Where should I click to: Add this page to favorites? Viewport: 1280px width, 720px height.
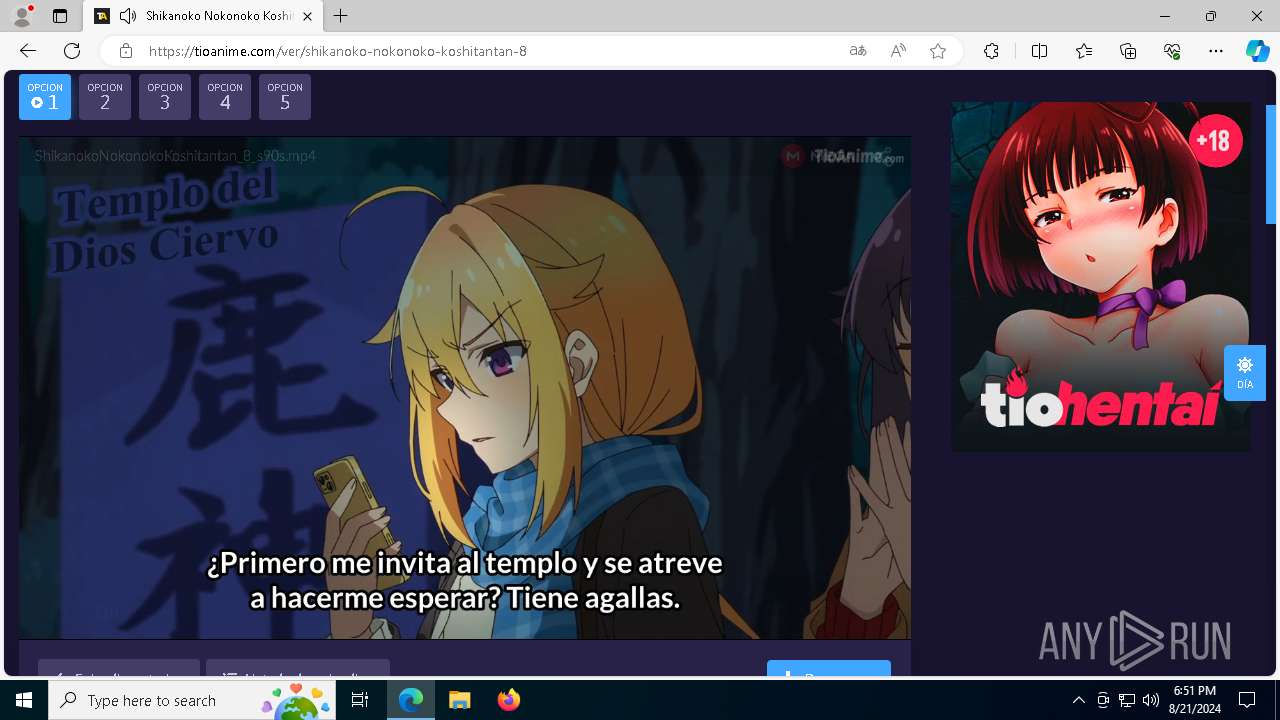pyautogui.click(x=938, y=51)
